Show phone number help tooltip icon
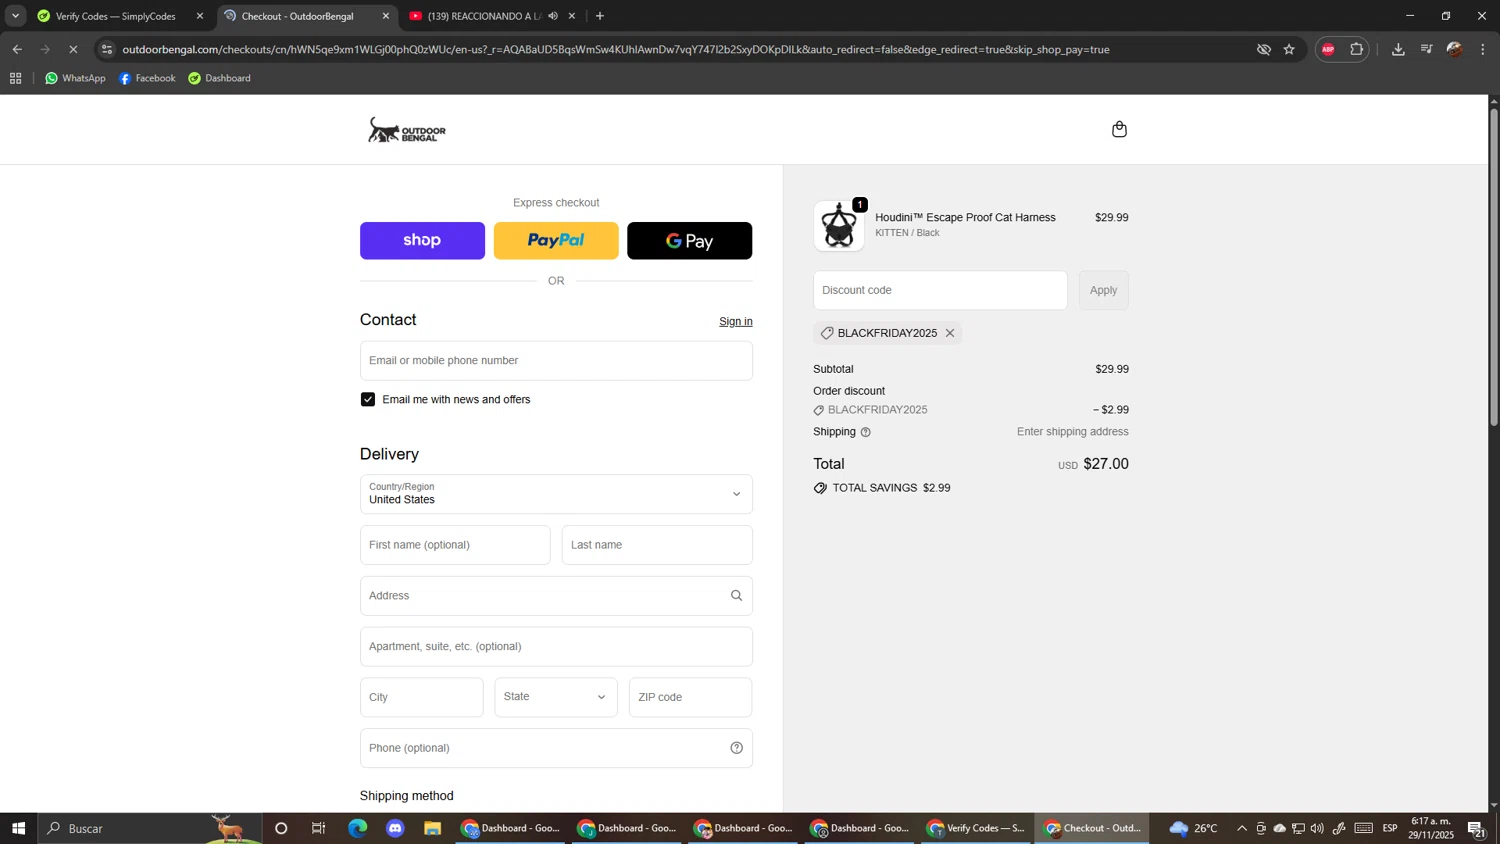This screenshot has width=1500, height=844. 736,748
